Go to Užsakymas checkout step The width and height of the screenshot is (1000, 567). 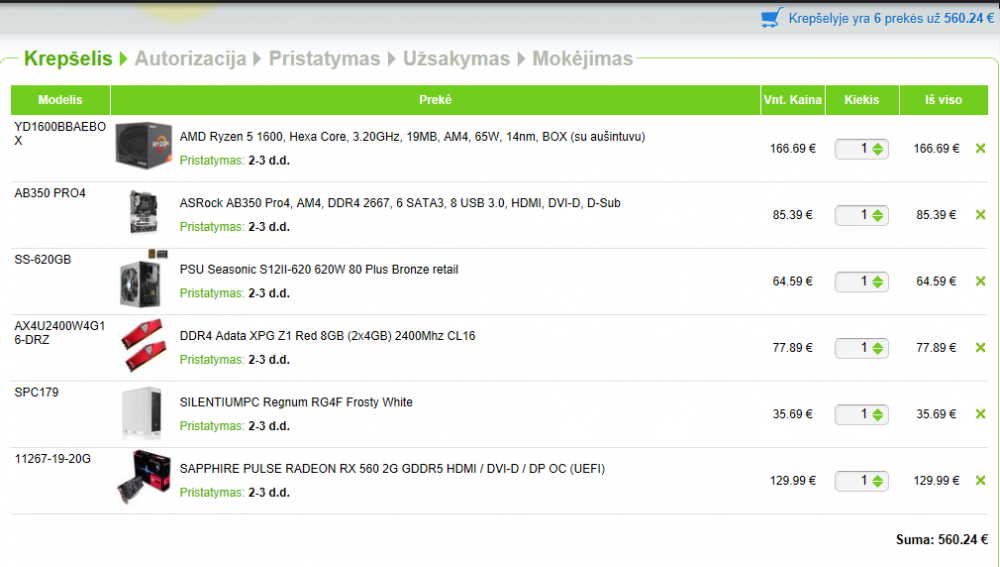456,59
